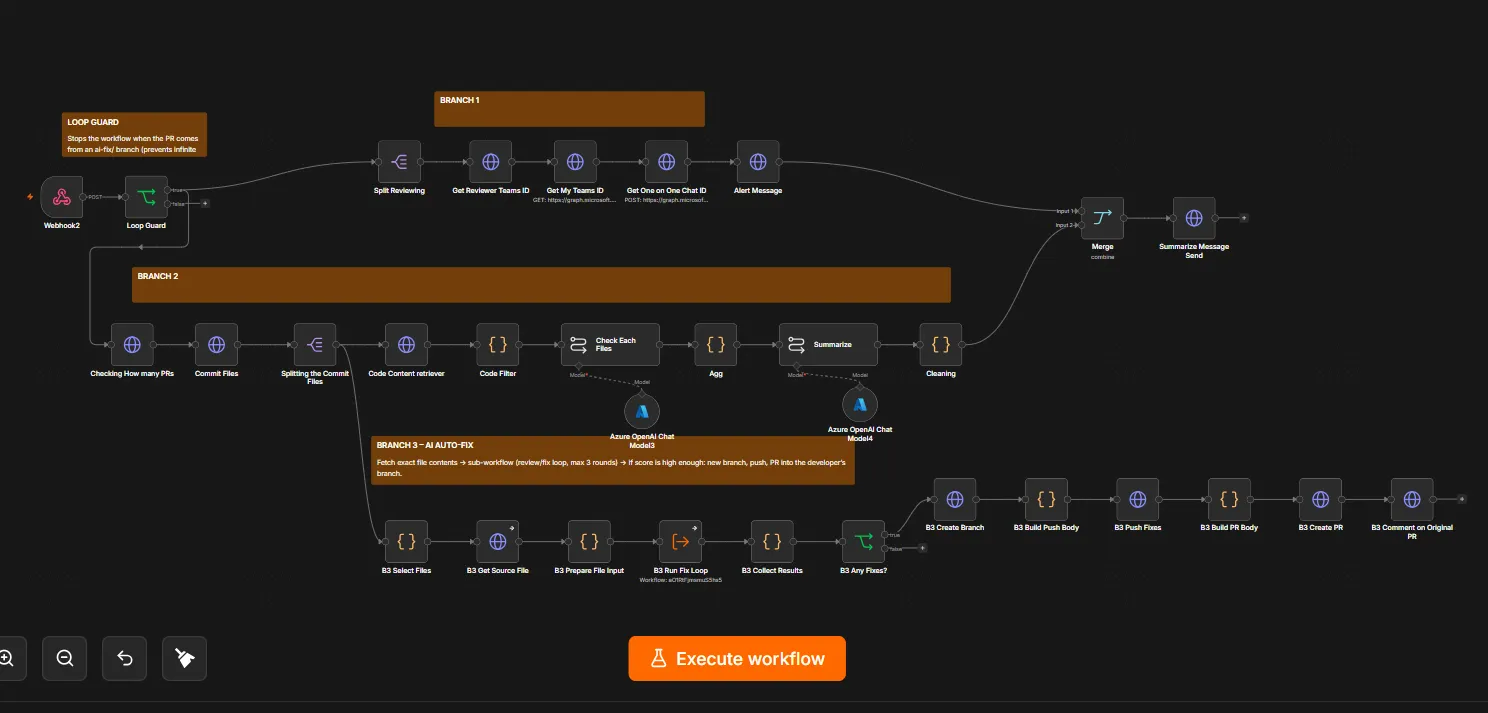Open the Get Reviewer Teams ID node
1488x713 pixels.
tap(490, 162)
